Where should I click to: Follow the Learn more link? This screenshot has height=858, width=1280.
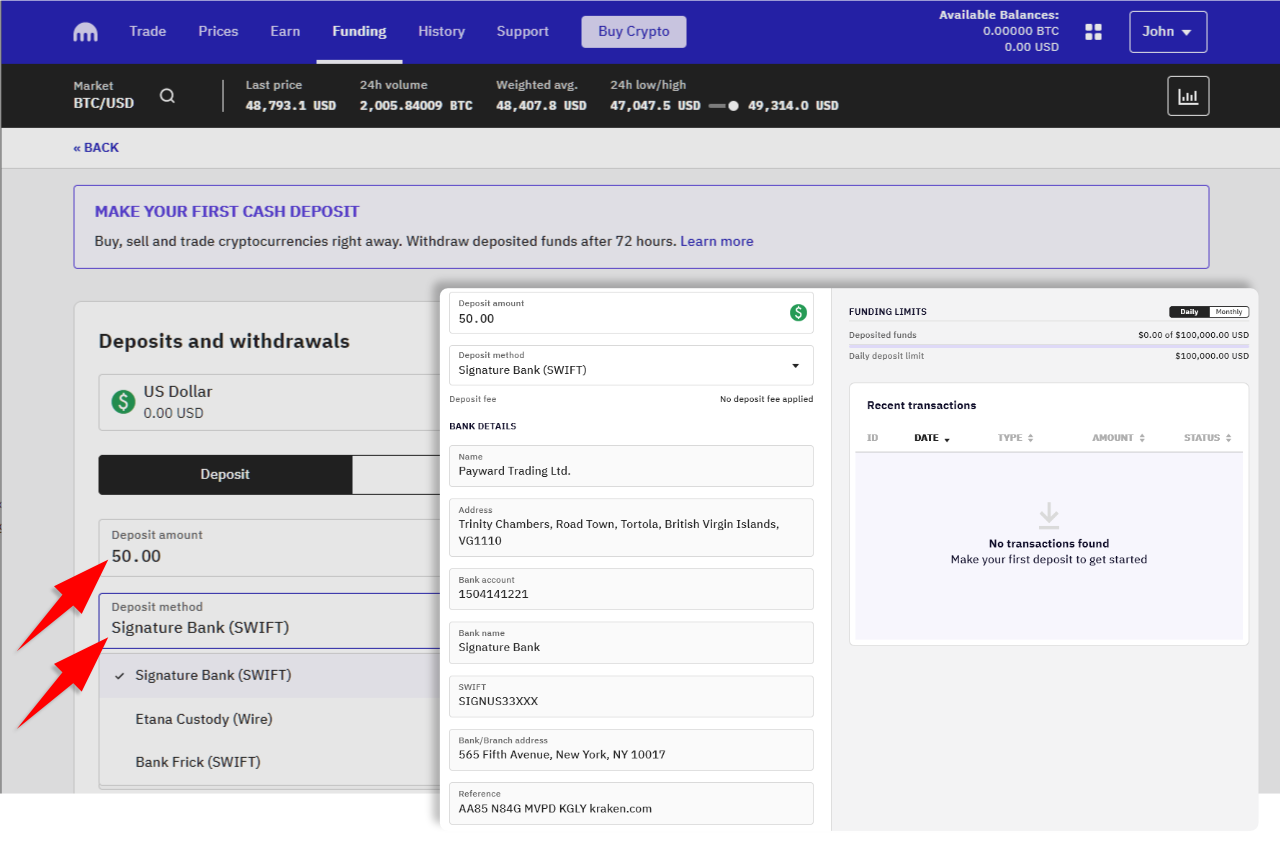click(717, 241)
